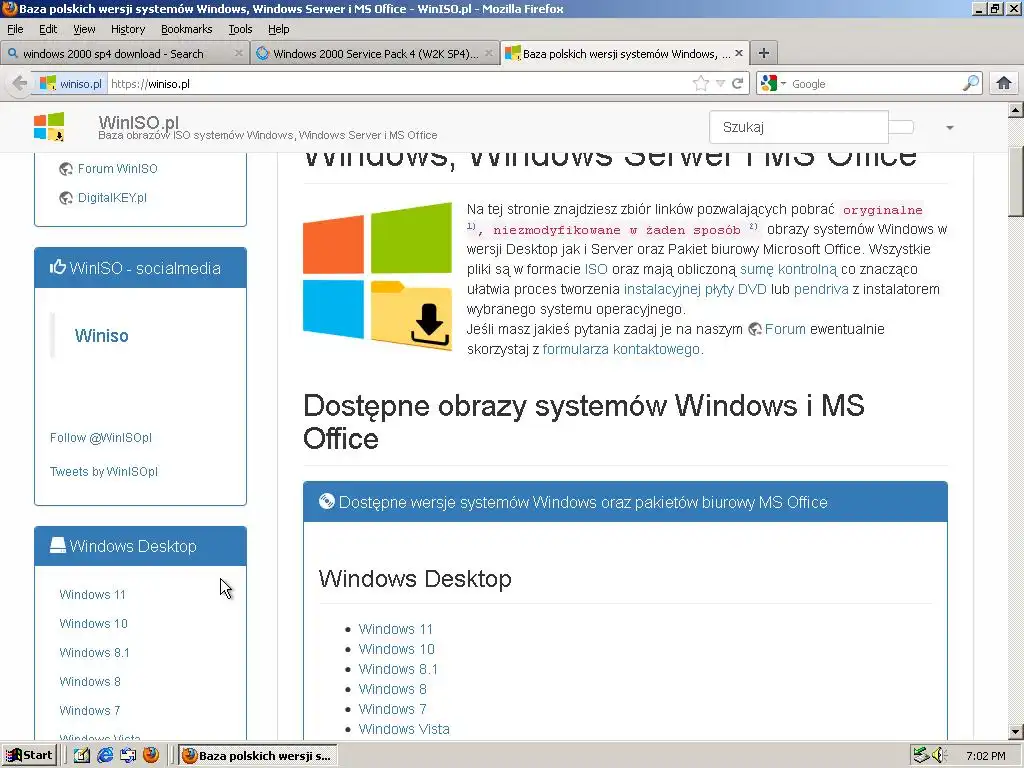1024x768 pixels.
Task: Open the Bookmarks menu
Action: pos(187,29)
